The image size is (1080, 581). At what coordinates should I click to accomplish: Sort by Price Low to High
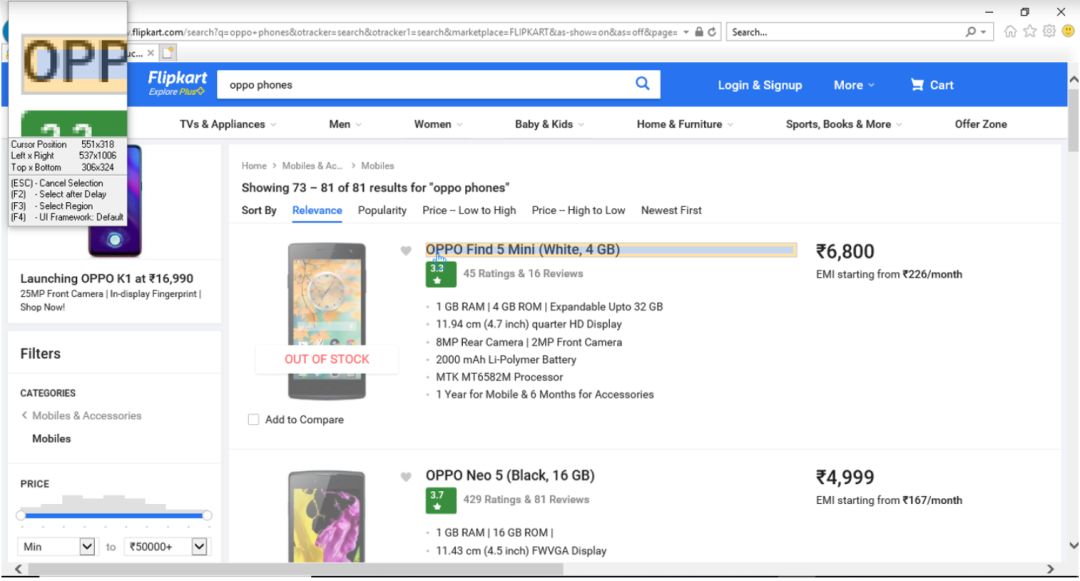click(468, 210)
